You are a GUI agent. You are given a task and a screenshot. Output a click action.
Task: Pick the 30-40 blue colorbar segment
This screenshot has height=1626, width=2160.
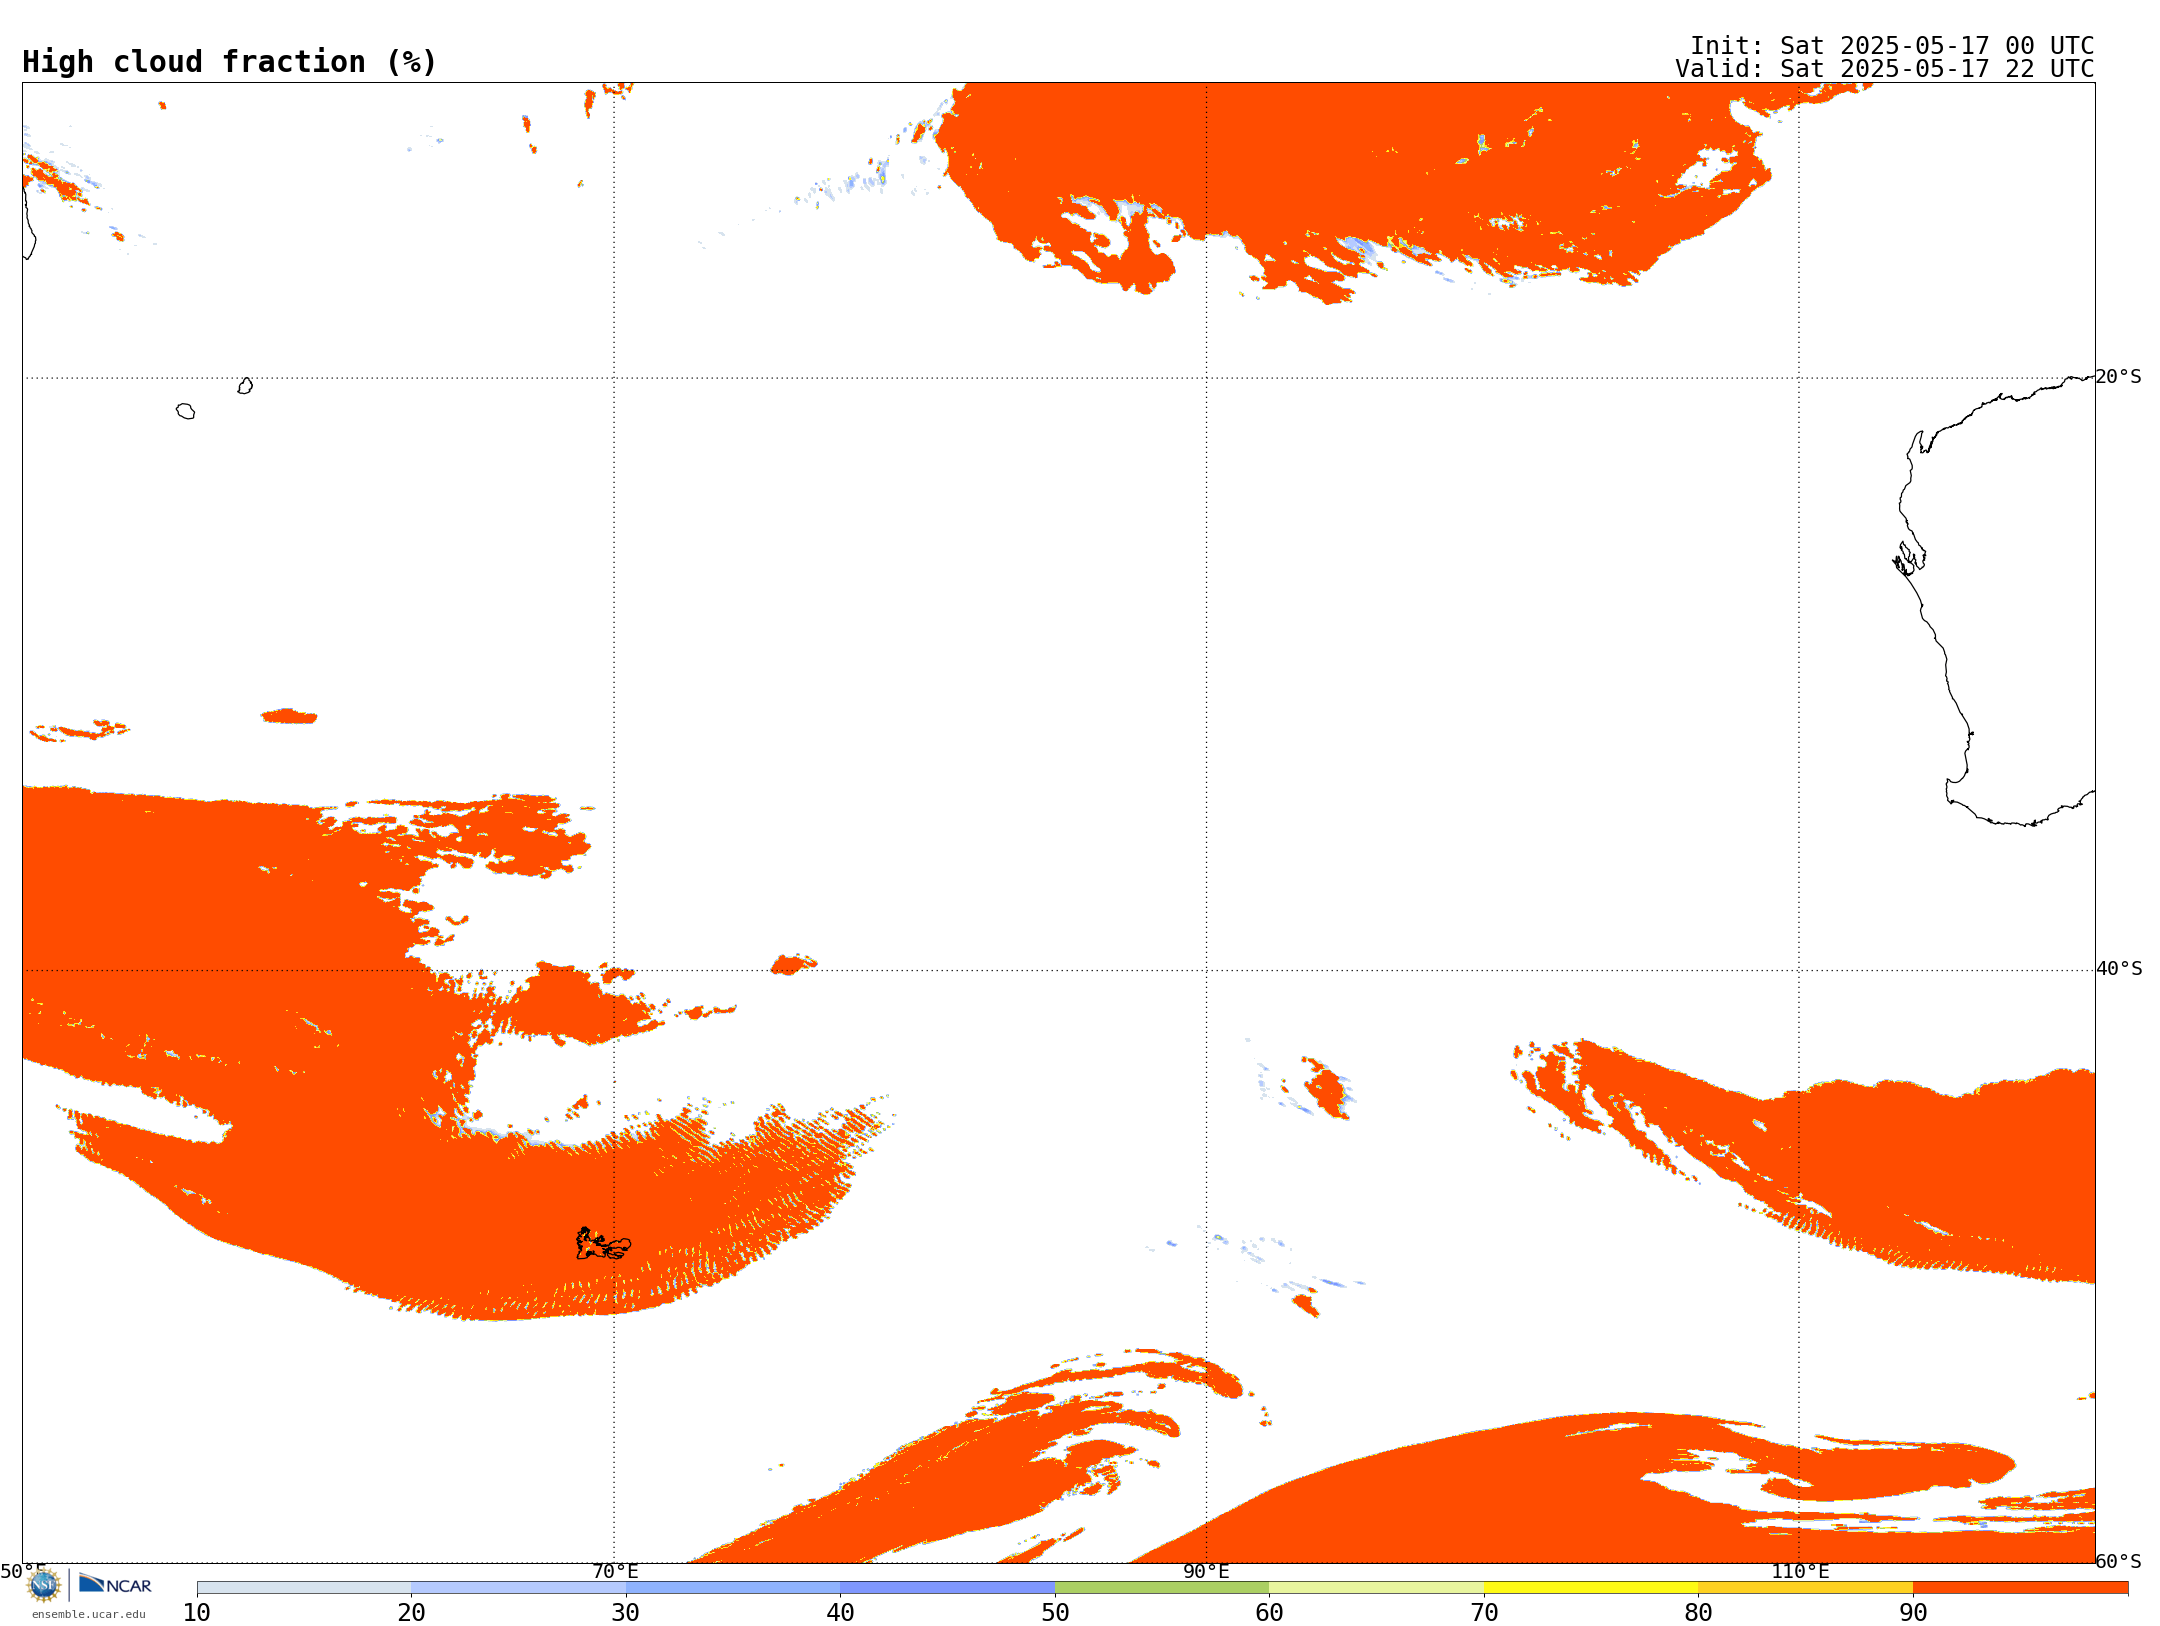coord(733,1588)
